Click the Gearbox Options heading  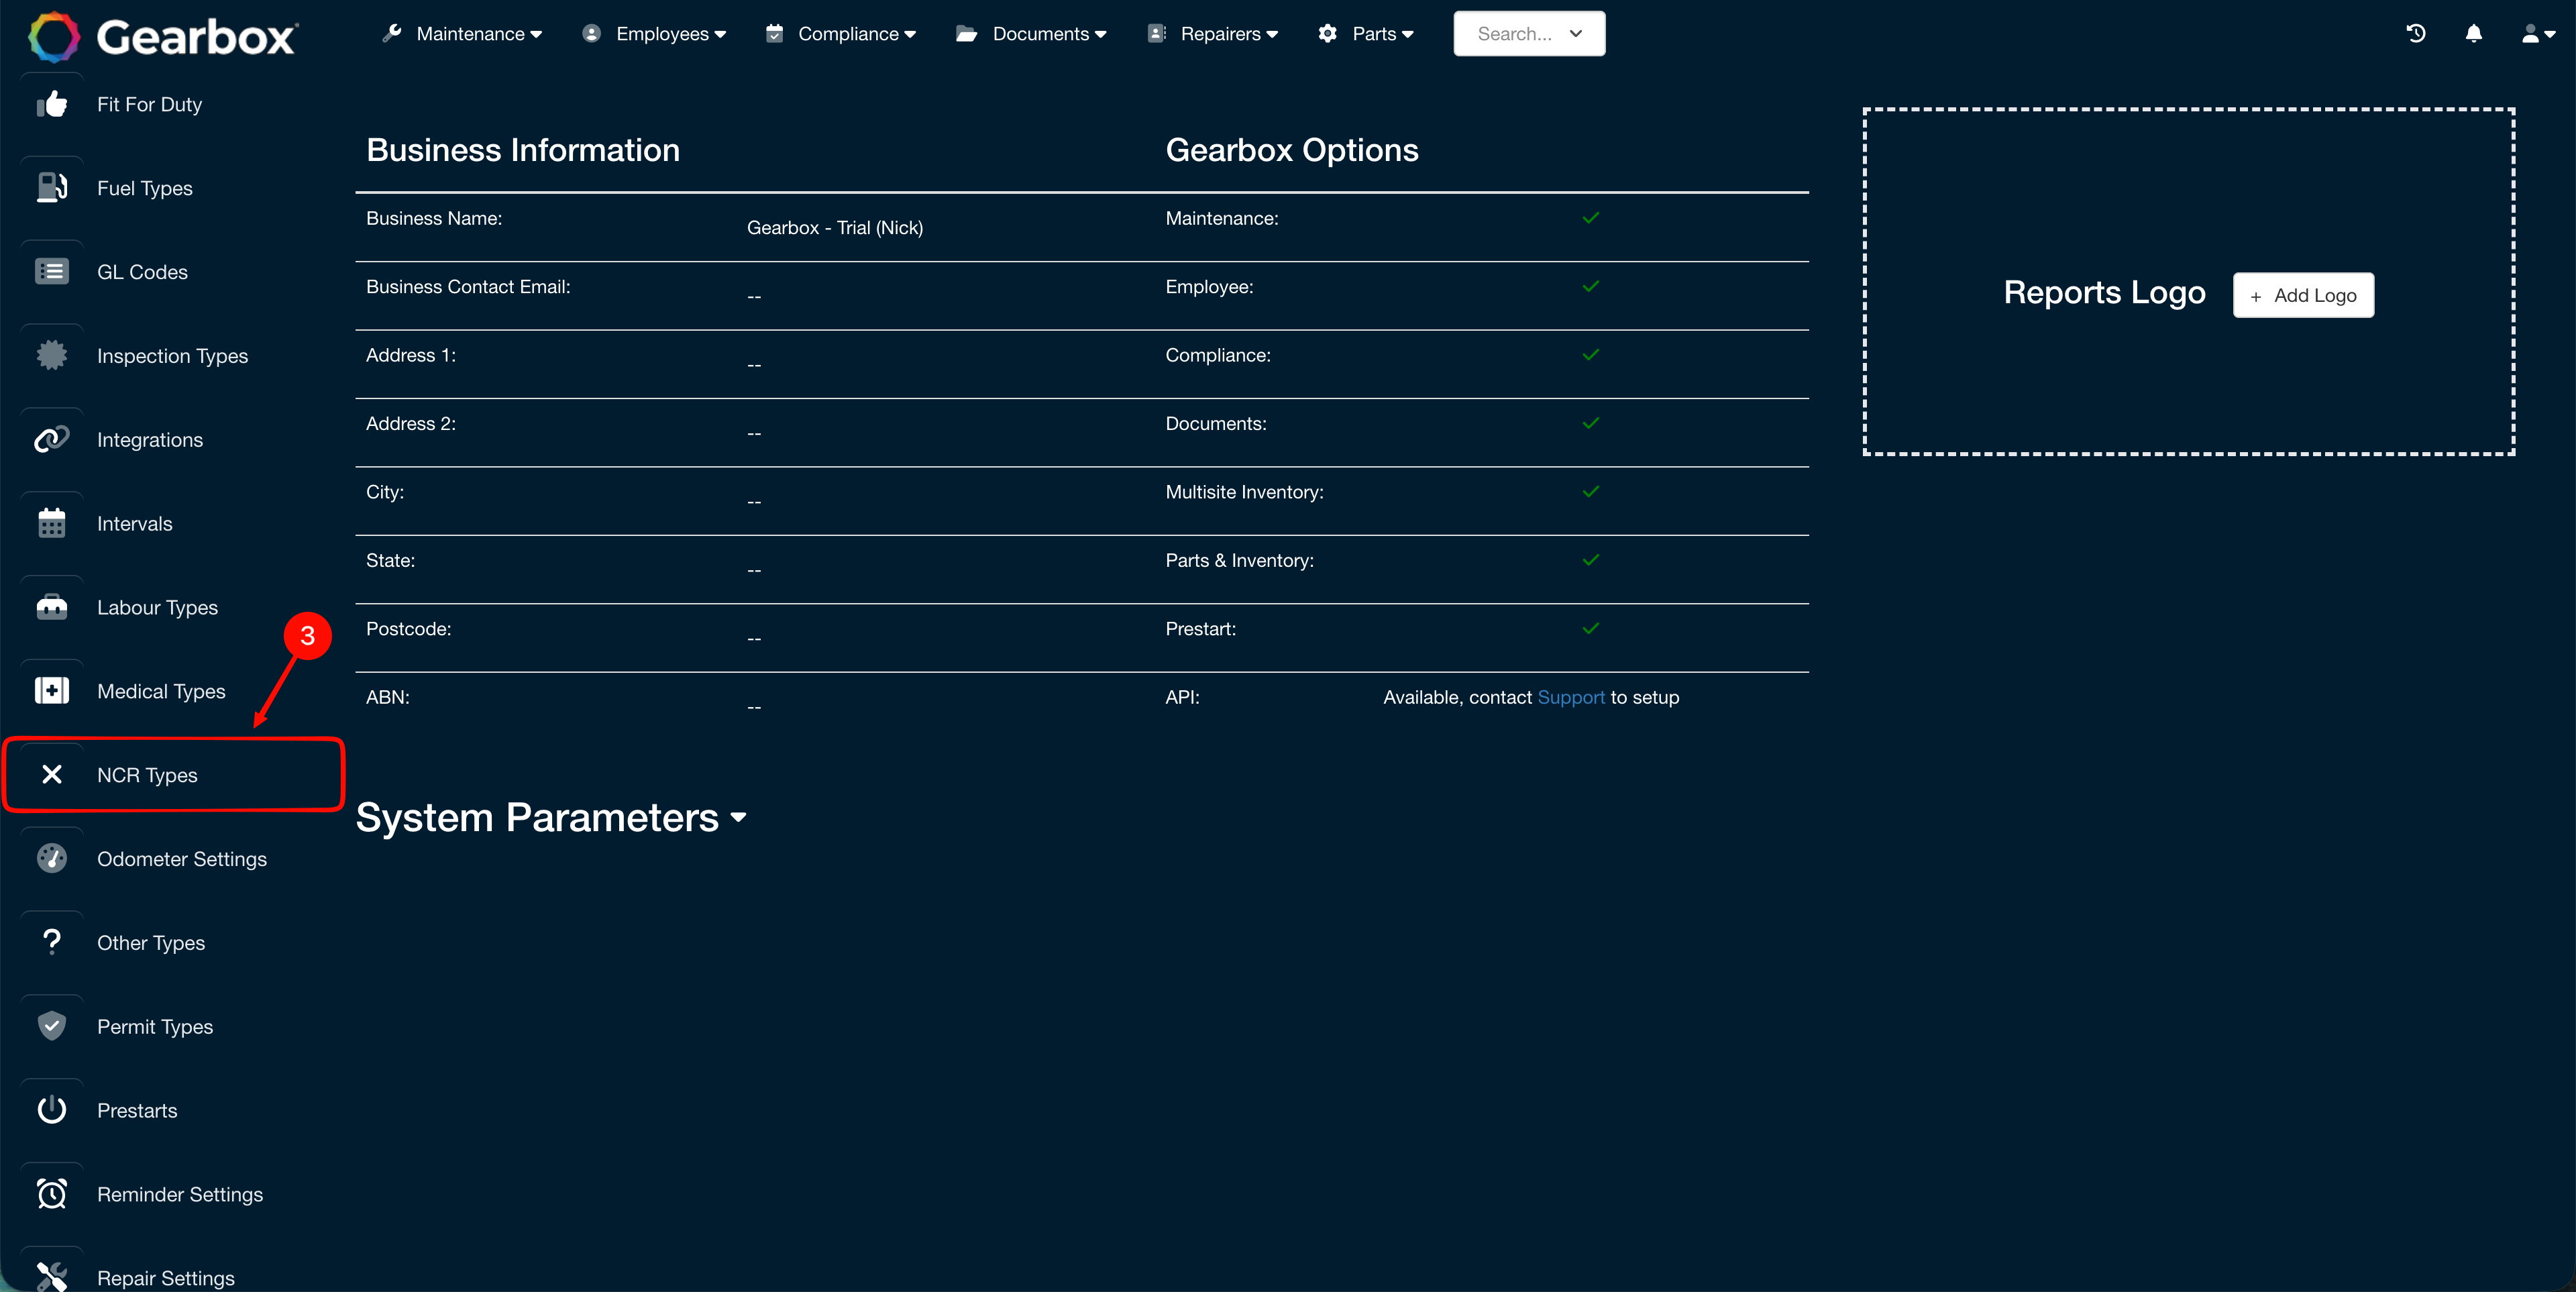(1292, 150)
